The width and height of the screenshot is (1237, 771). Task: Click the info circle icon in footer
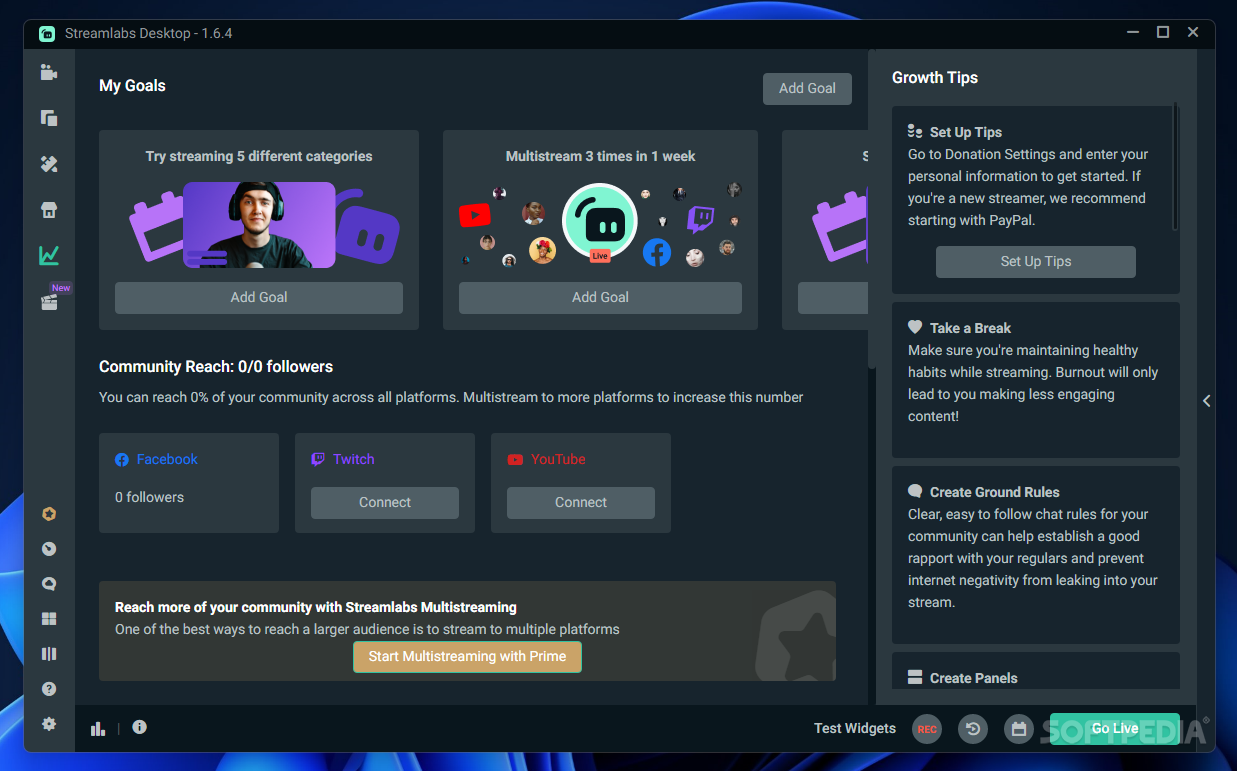139,727
